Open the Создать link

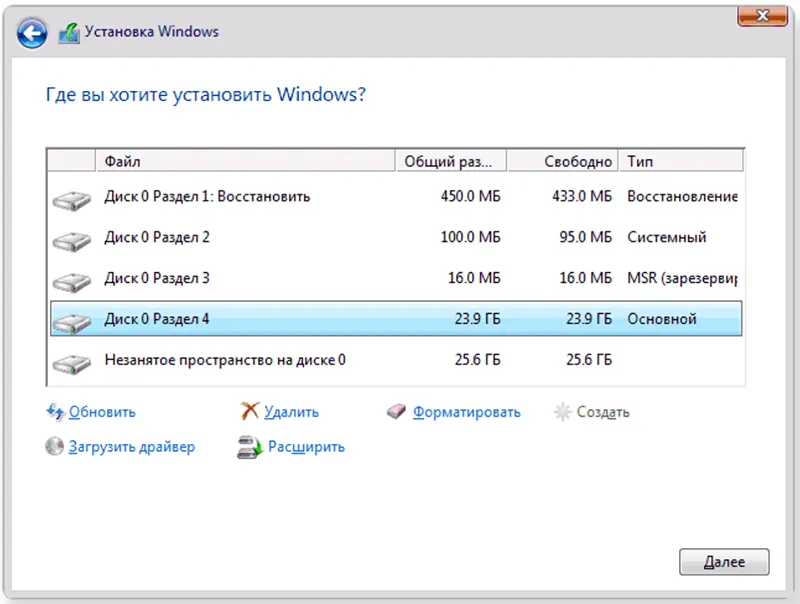(x=602, y=412)
